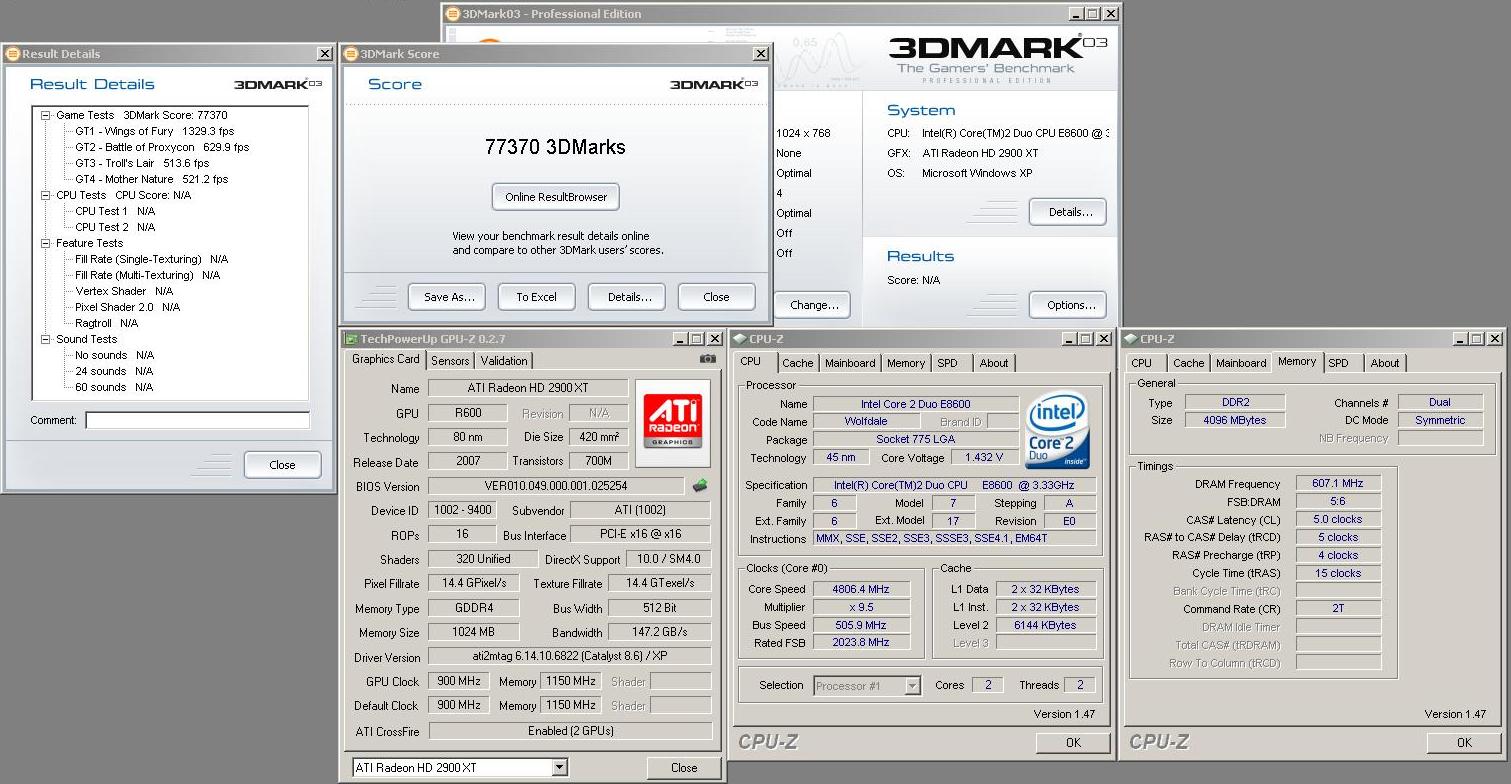Viewport: 1511px width, 784px height.
Task: Click the ATI CrossFire Enabled field
Action: pyautogui.click(x=570, y=731)
